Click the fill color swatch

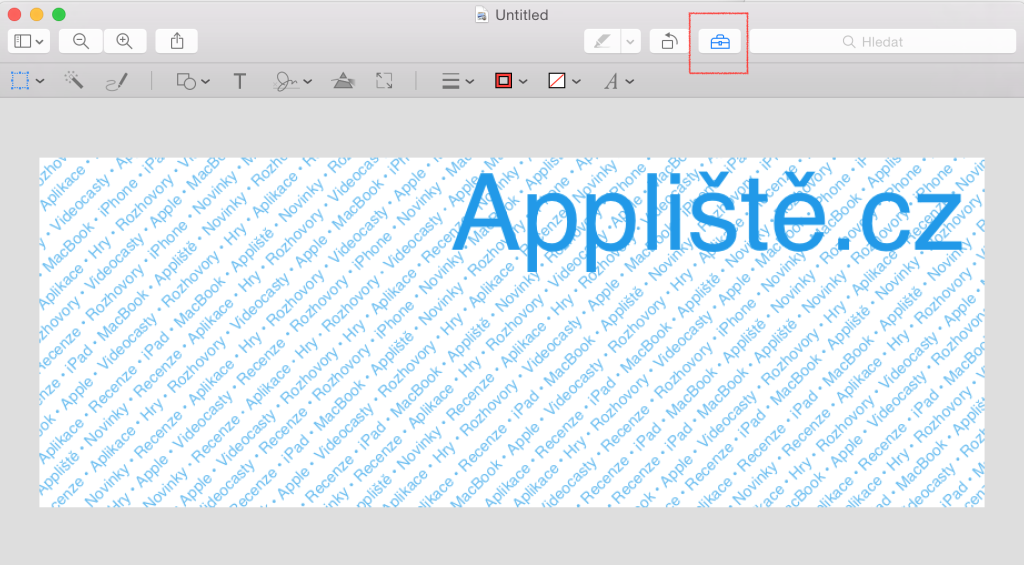[x=556, y=81]
